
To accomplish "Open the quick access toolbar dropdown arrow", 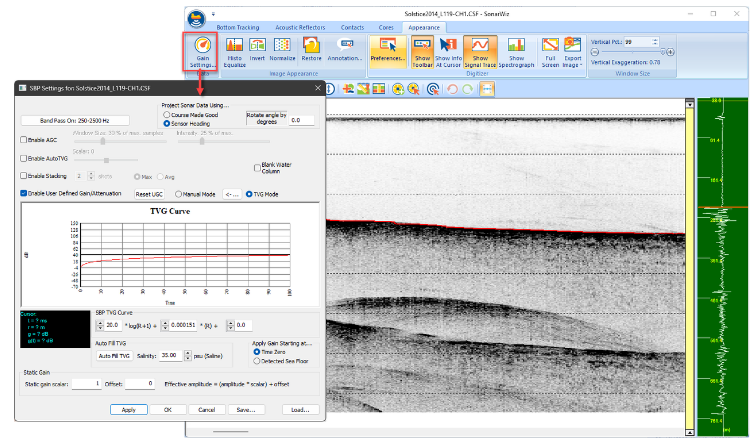I will coord(213,14).
